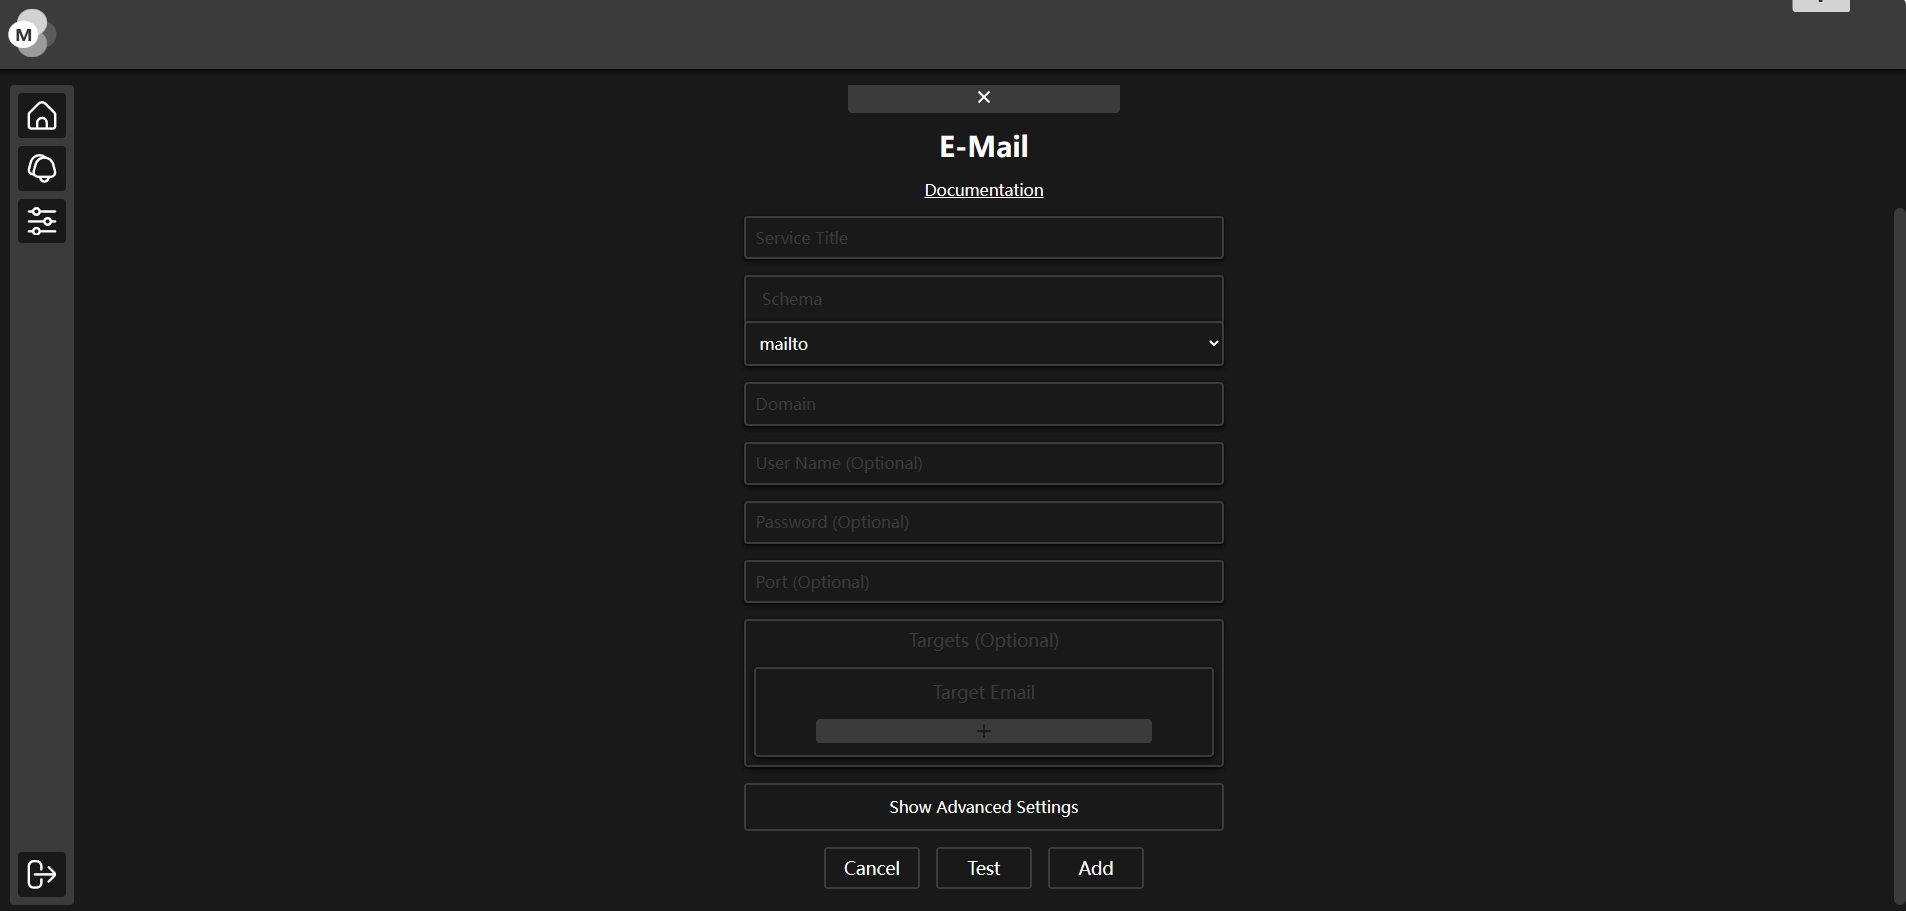1906x911 pixels.
Task: Open the Documentation link
Action: (983, 190)
